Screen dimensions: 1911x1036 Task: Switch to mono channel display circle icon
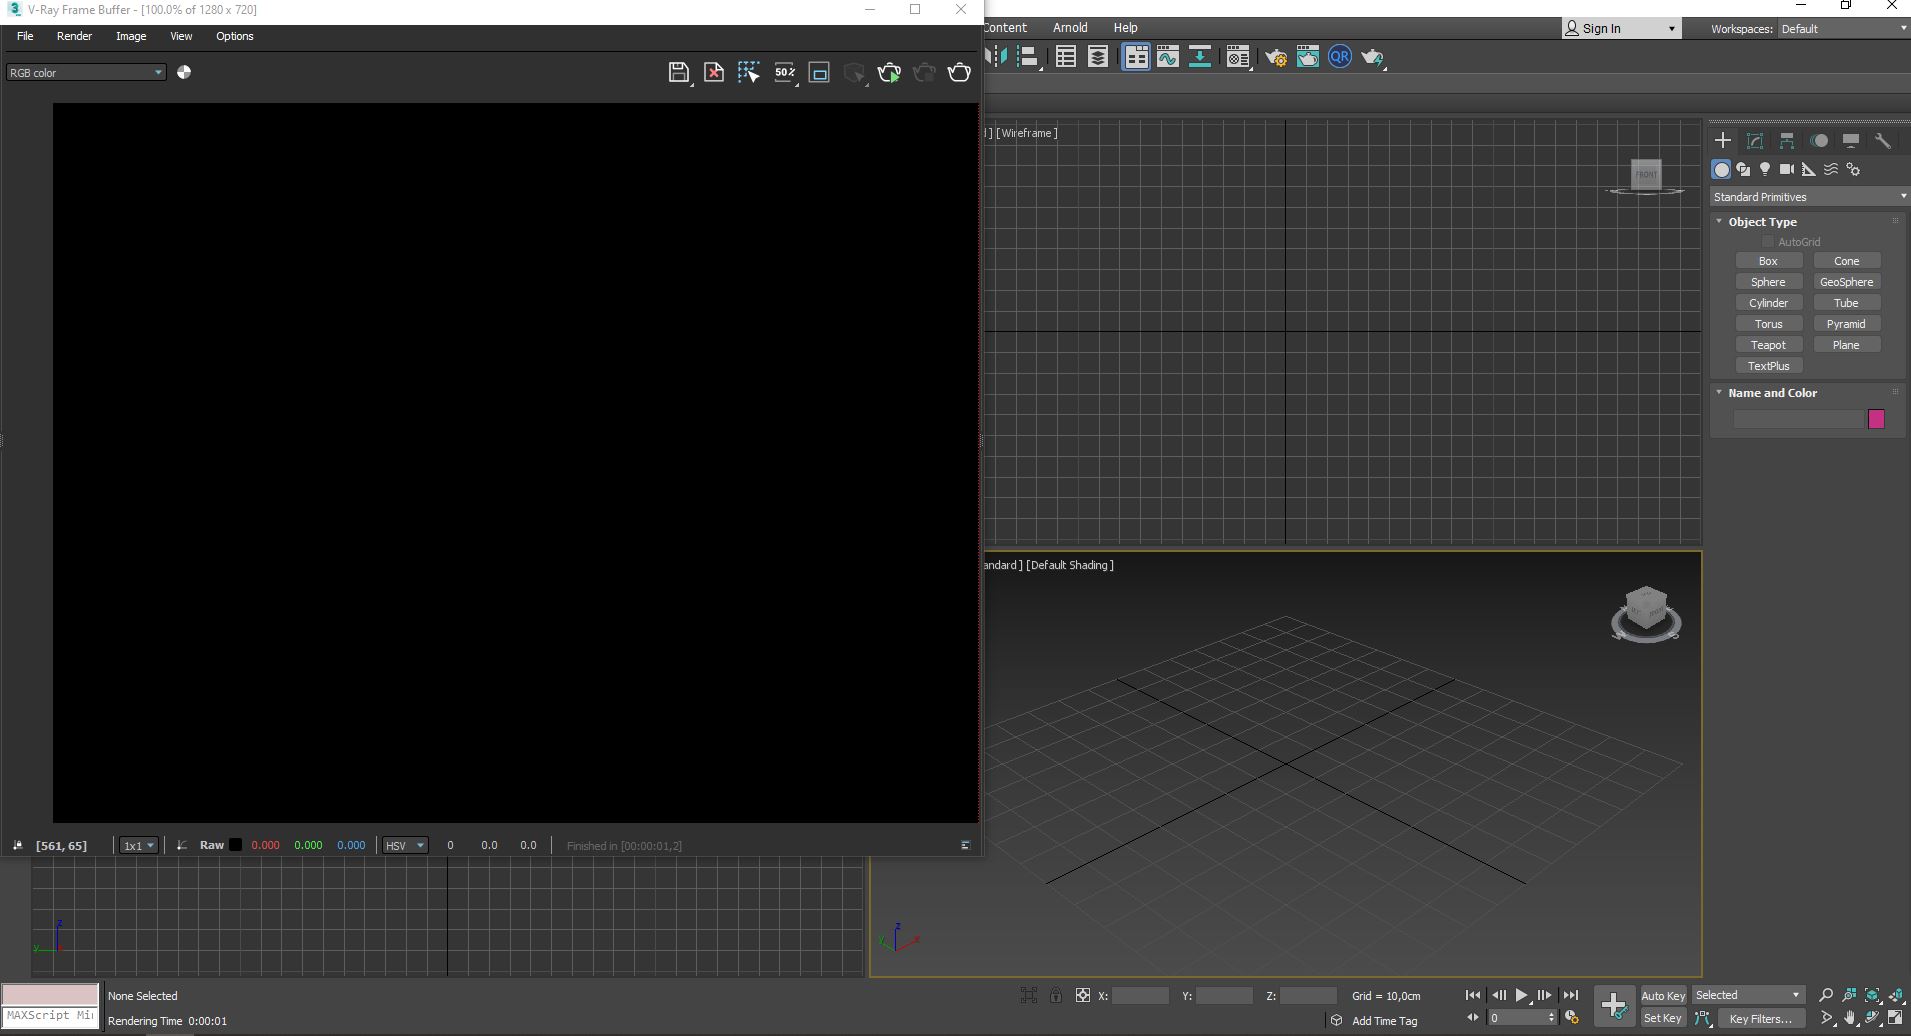(x=184, y=72)
